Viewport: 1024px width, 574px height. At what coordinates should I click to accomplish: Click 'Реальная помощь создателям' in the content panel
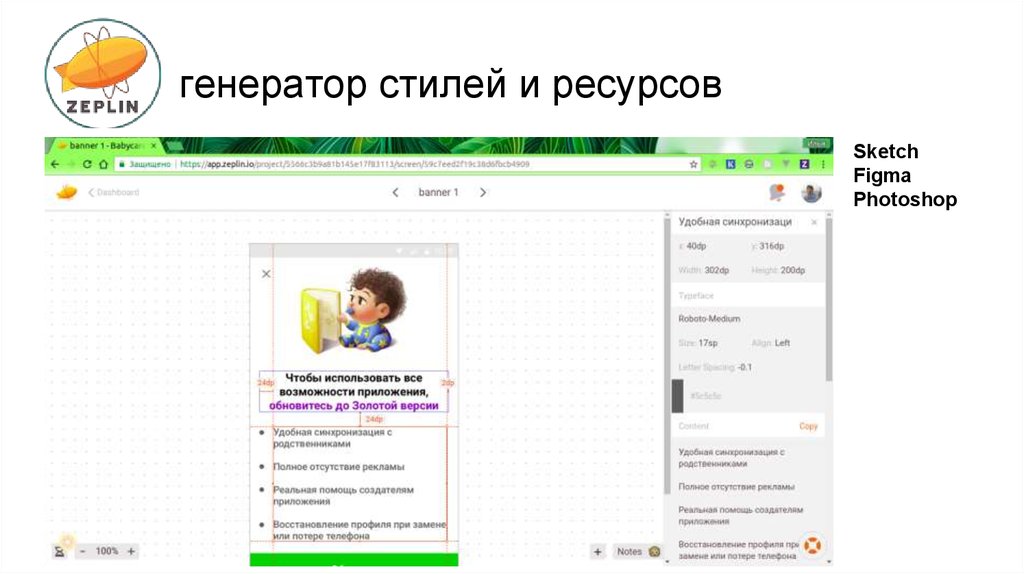pos(741,515)
